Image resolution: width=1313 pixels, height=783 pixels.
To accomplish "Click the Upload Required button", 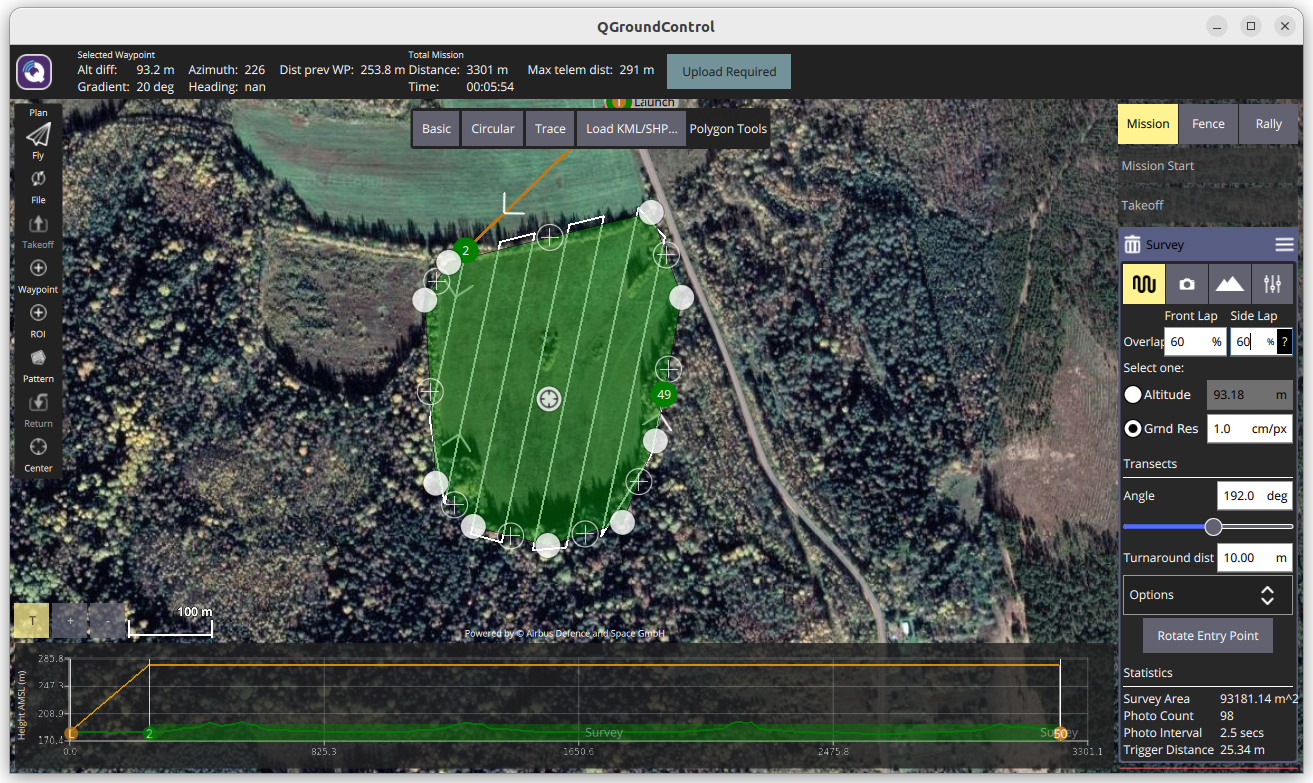I will coord(729,72).
